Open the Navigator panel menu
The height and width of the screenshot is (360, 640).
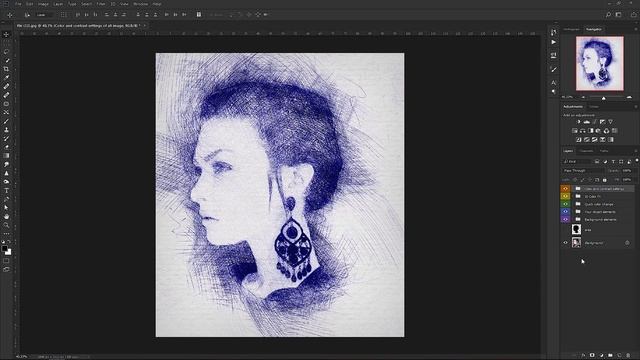(636, 29)
